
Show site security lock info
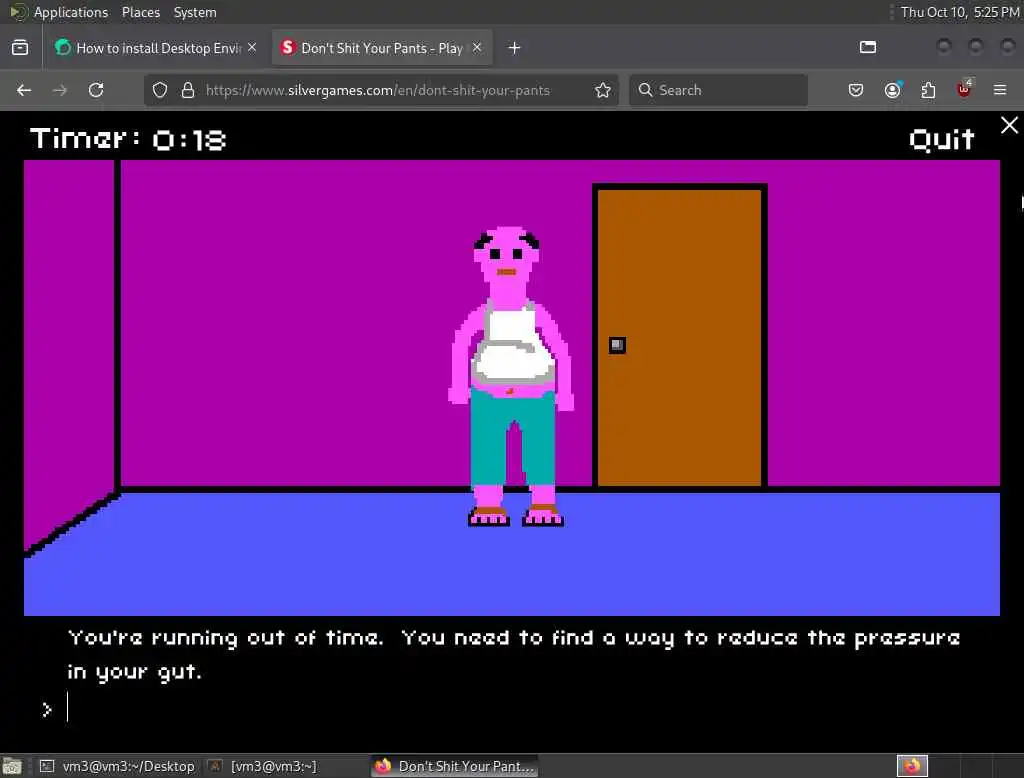(188, 90)
